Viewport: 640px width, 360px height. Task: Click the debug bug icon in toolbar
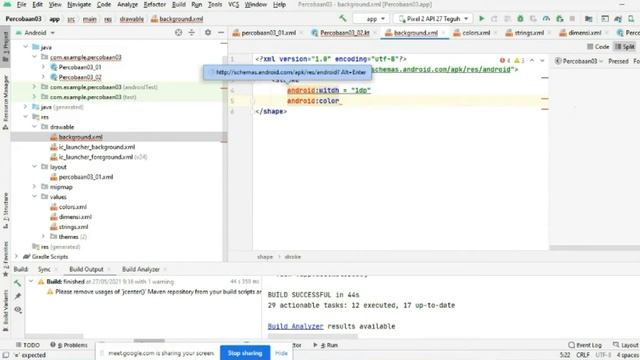tap(520, 19)
